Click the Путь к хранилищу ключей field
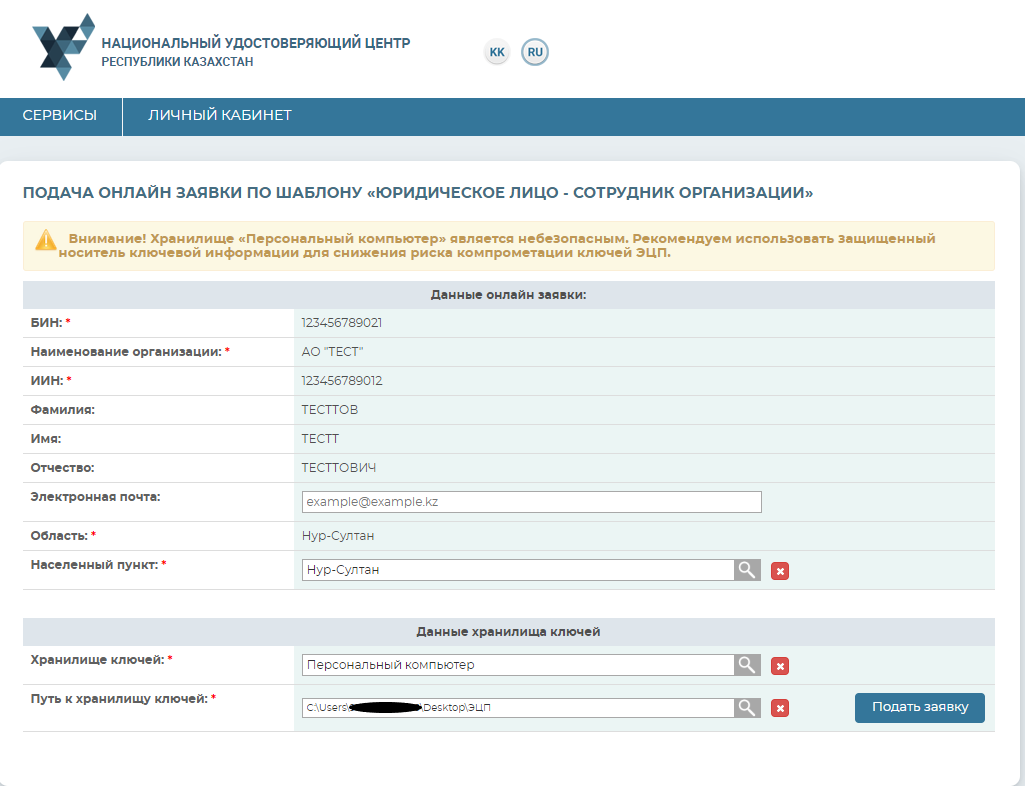 coord(517,708)
